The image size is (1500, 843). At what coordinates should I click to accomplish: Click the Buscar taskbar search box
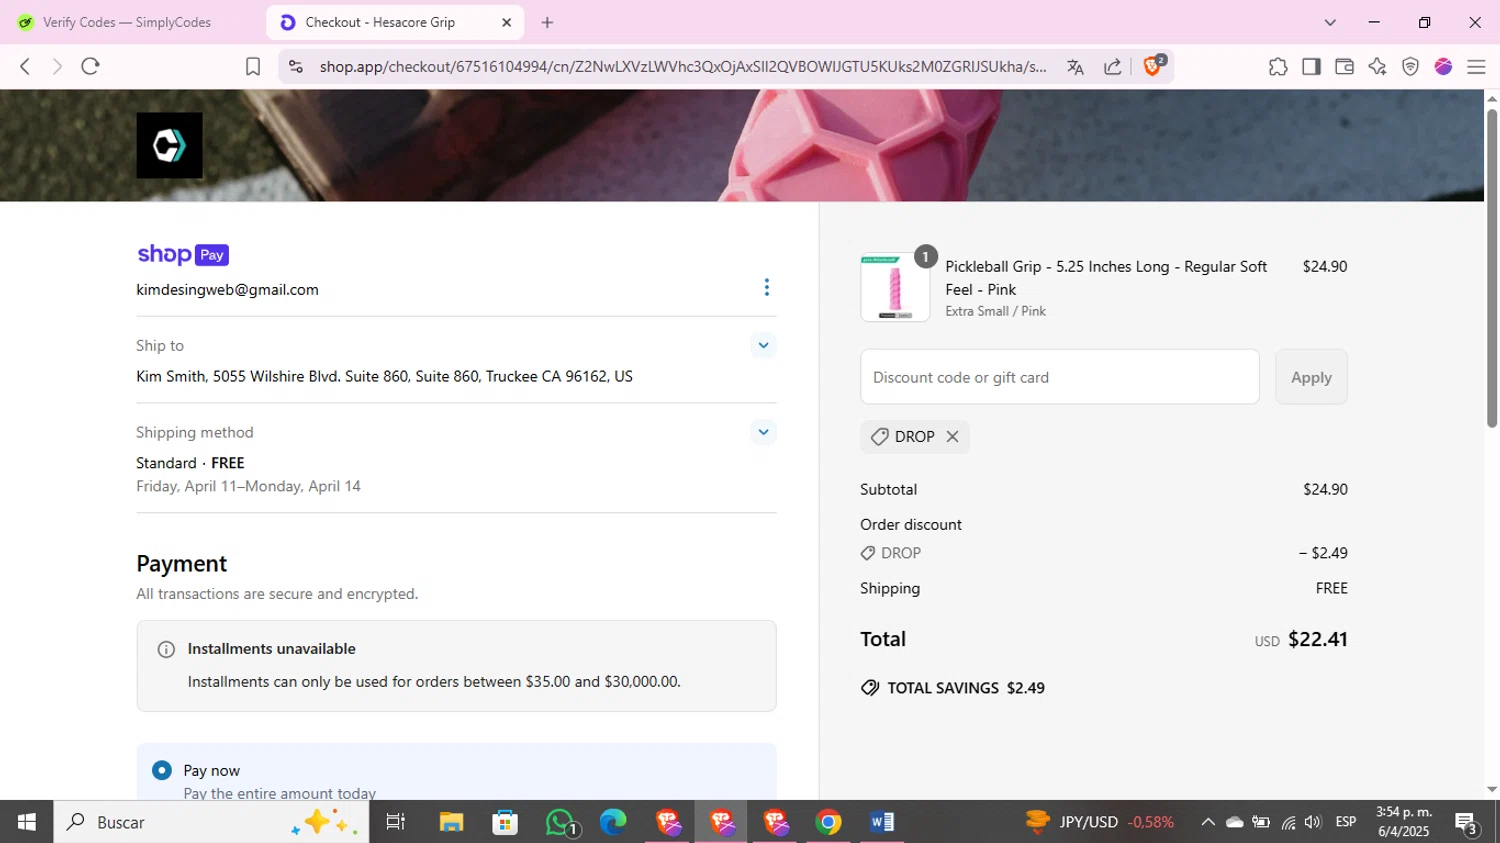[211, 822]
